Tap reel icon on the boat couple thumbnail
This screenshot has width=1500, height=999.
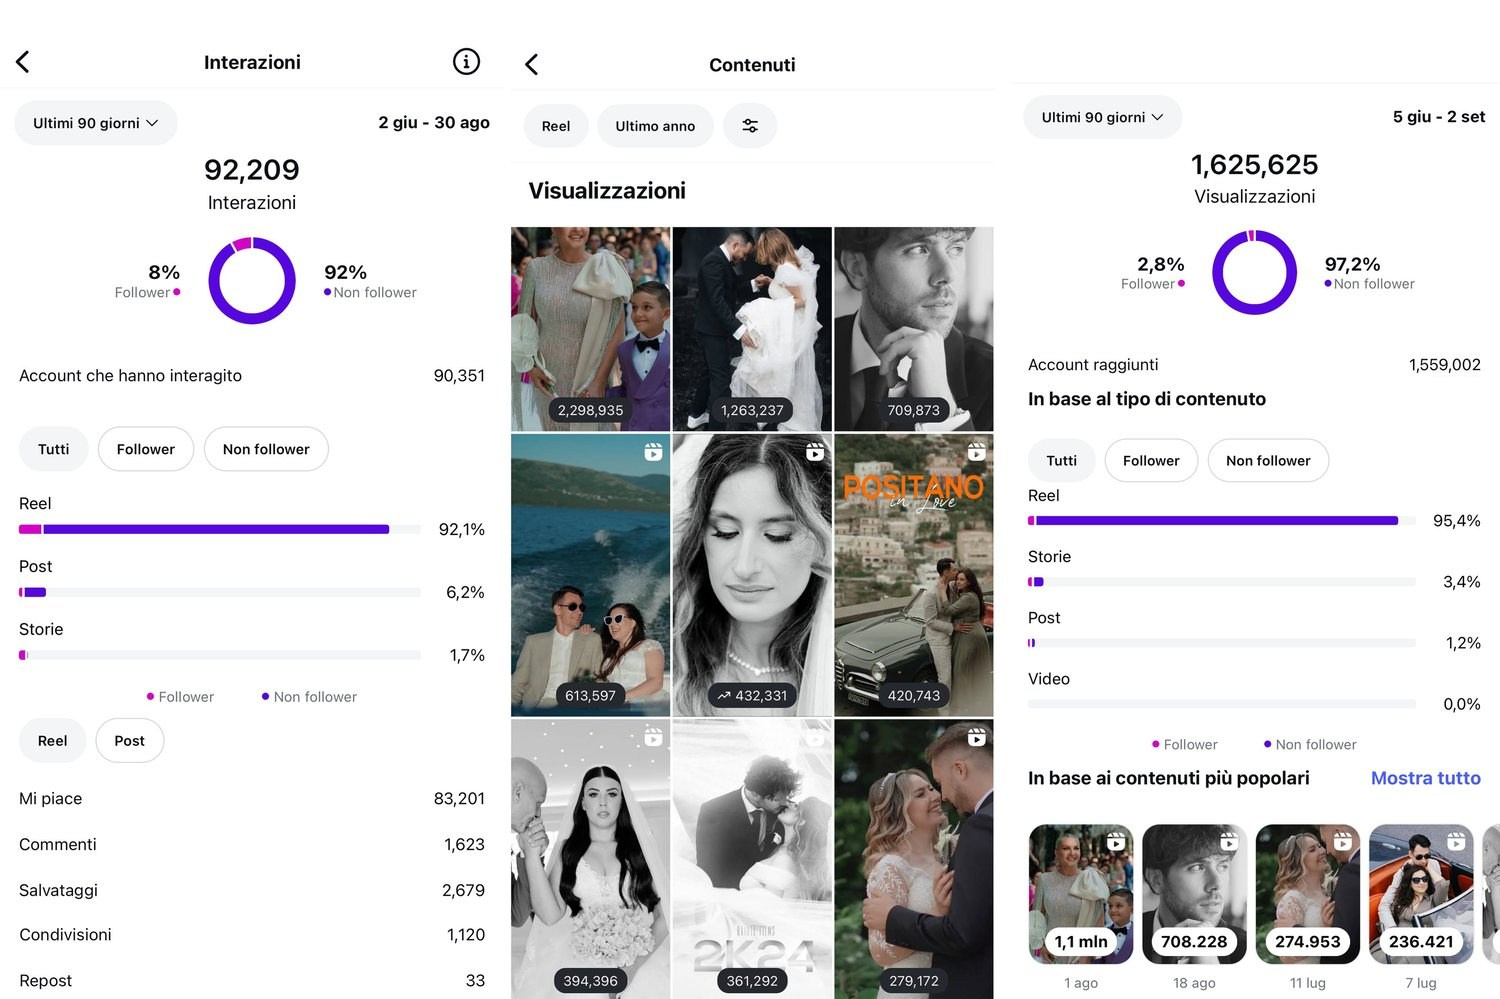point(653,452)
